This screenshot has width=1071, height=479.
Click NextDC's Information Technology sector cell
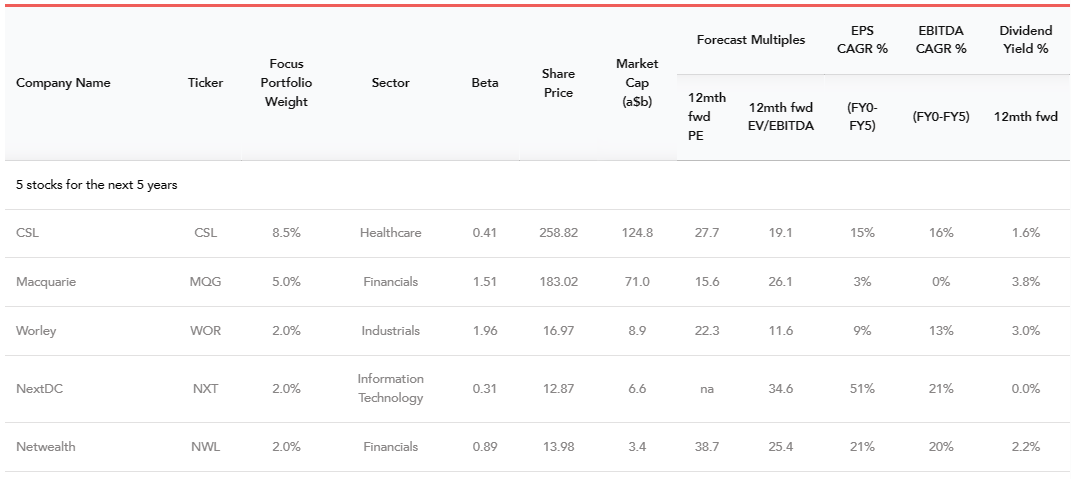[x=390, y=388]
